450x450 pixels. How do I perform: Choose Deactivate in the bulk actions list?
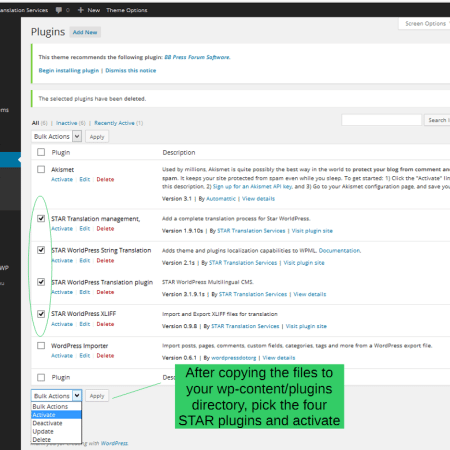click(x=56, y=423)
